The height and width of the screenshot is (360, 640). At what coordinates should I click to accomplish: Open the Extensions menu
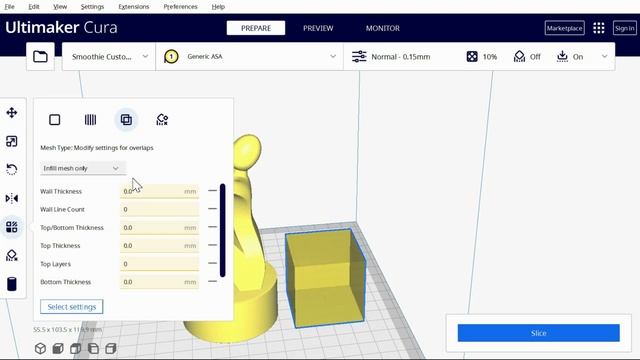click(x=133, y=7)
